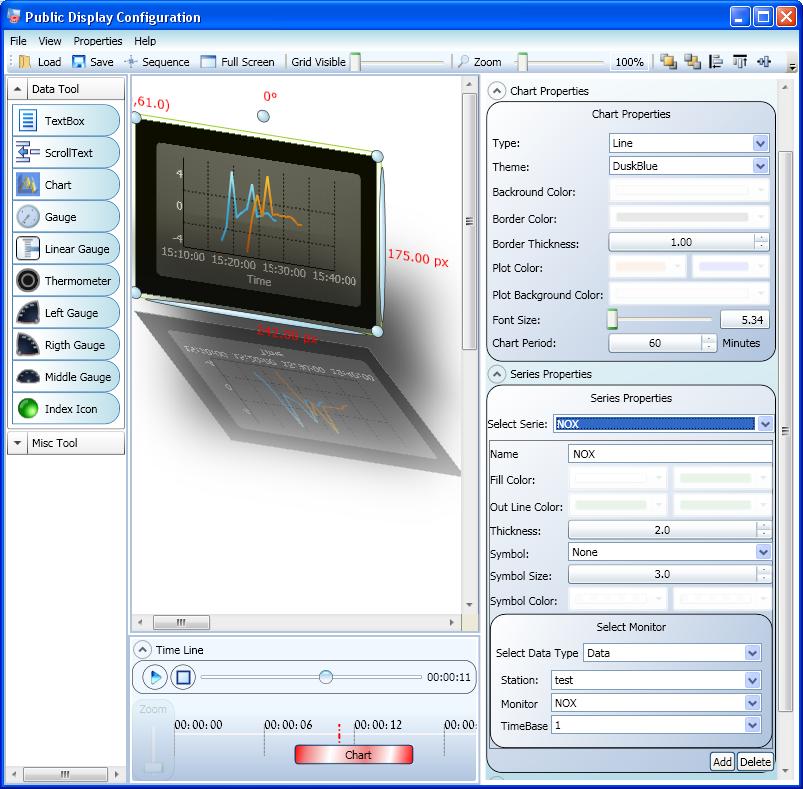Viewport: 803px width, 789px height.
Task: Expand the Misc Tool section
Action: tap(65, 443)
